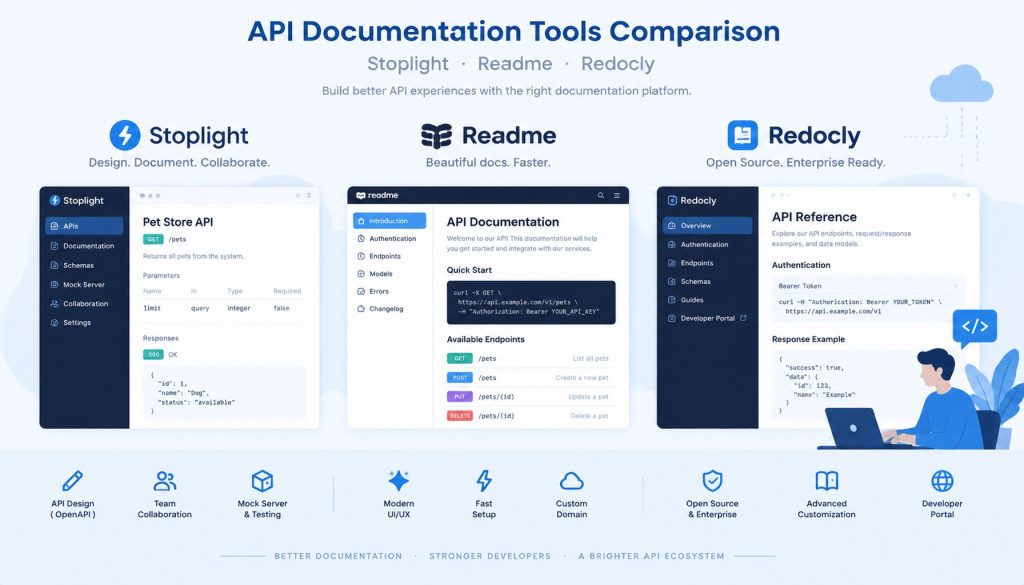The image size is (1024, 585).
Task: Open the hamburger menu in Readme header
Action: click(616, 195)
